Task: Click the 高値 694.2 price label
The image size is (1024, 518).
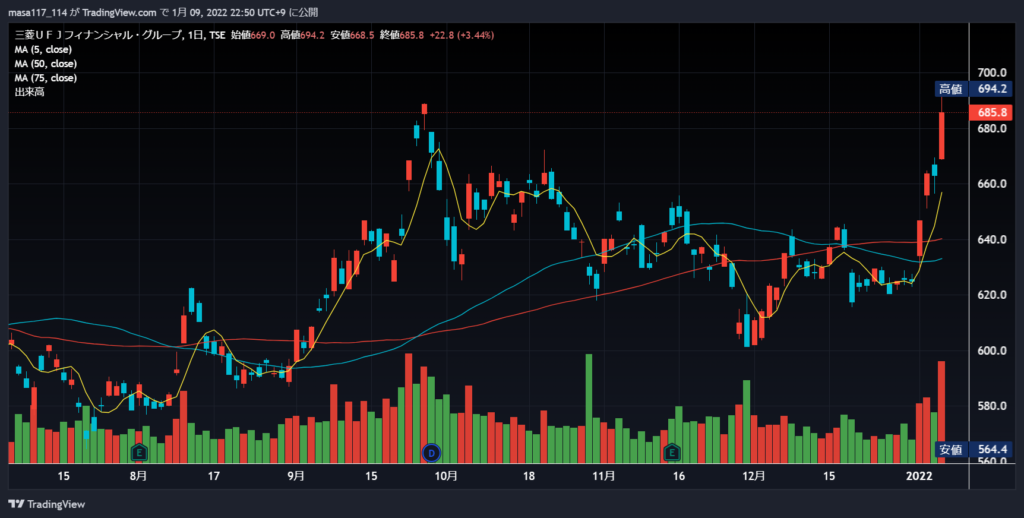Action: point(972,89)
